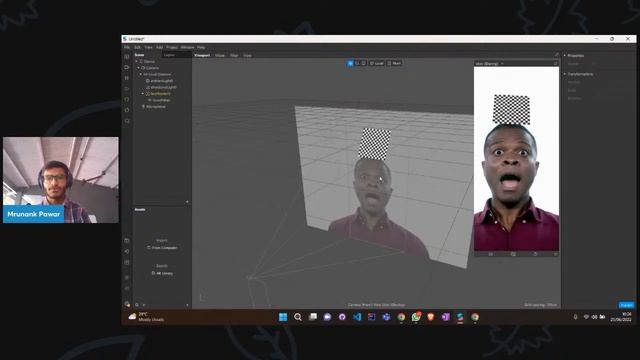The width and height of the screenshot is (640, 360).
Task: Select the Viewport tab
Action: point(202,55)
